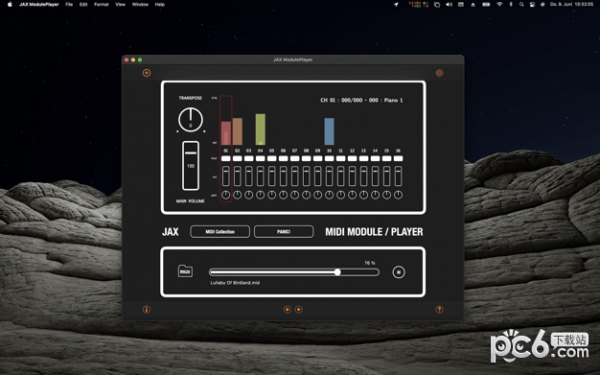The image size is (600, 375).
Task: Start playback with the orange play icon
Action: tap(287, 310)
